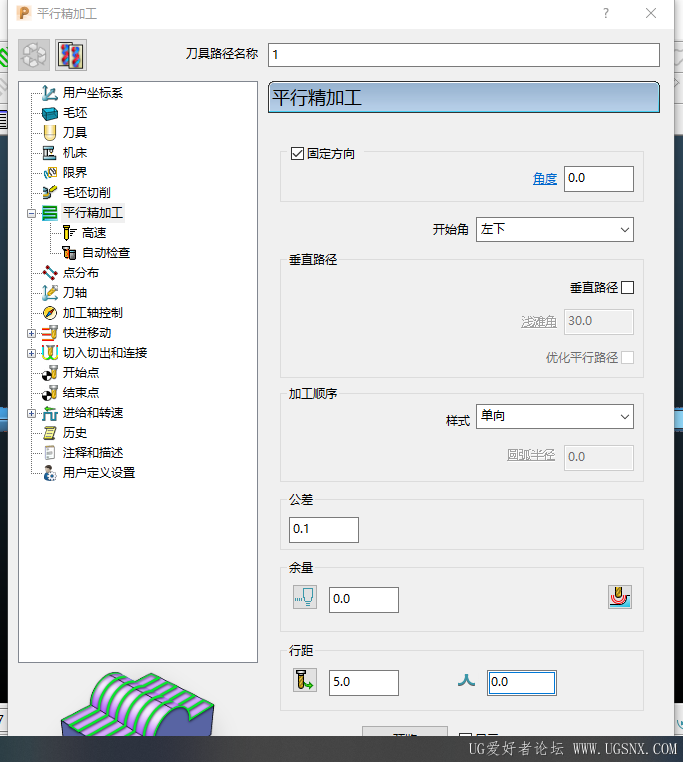Select the 快进移动 rapid move icon
The width and height of the screenshot is (683, 762).
pos(50,333)
